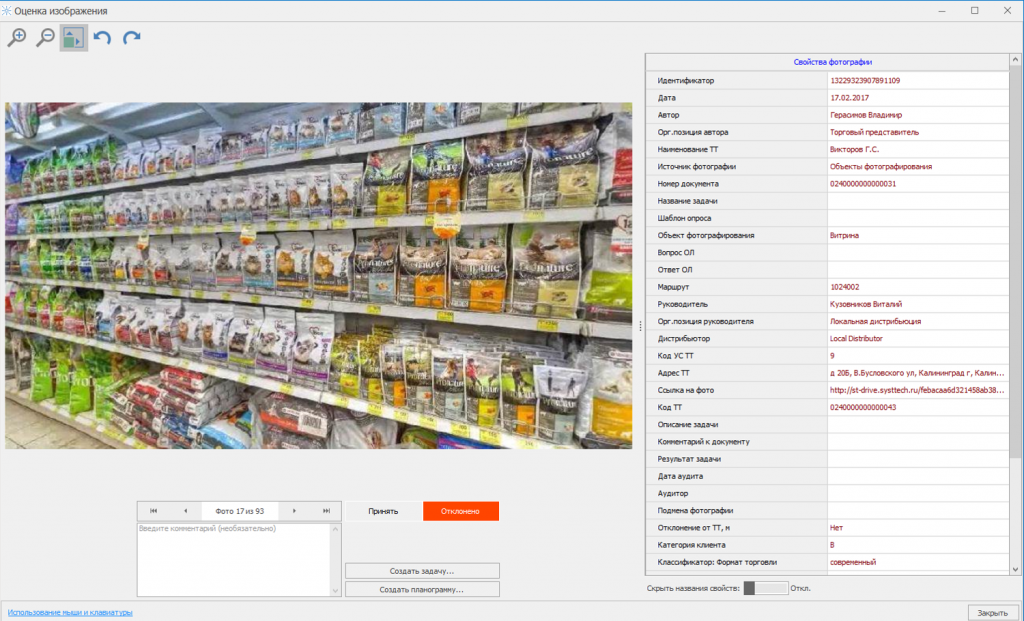1024x621 pixels.
Task: Click the Описание задачи property row
Action: point(827,424)
